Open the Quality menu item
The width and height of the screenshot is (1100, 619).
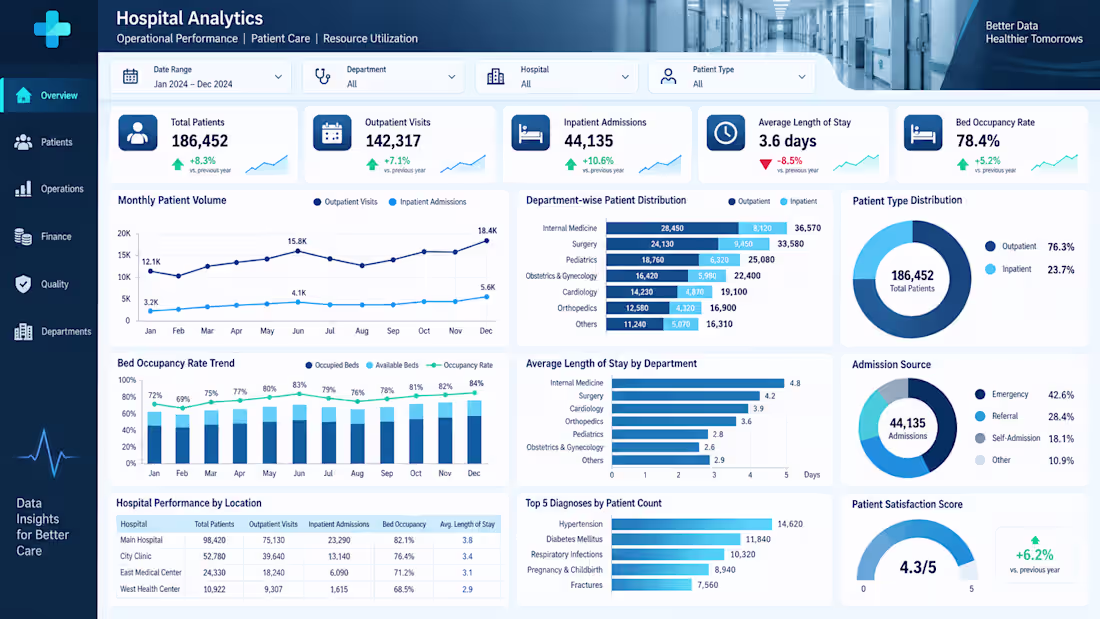point(49,284)
